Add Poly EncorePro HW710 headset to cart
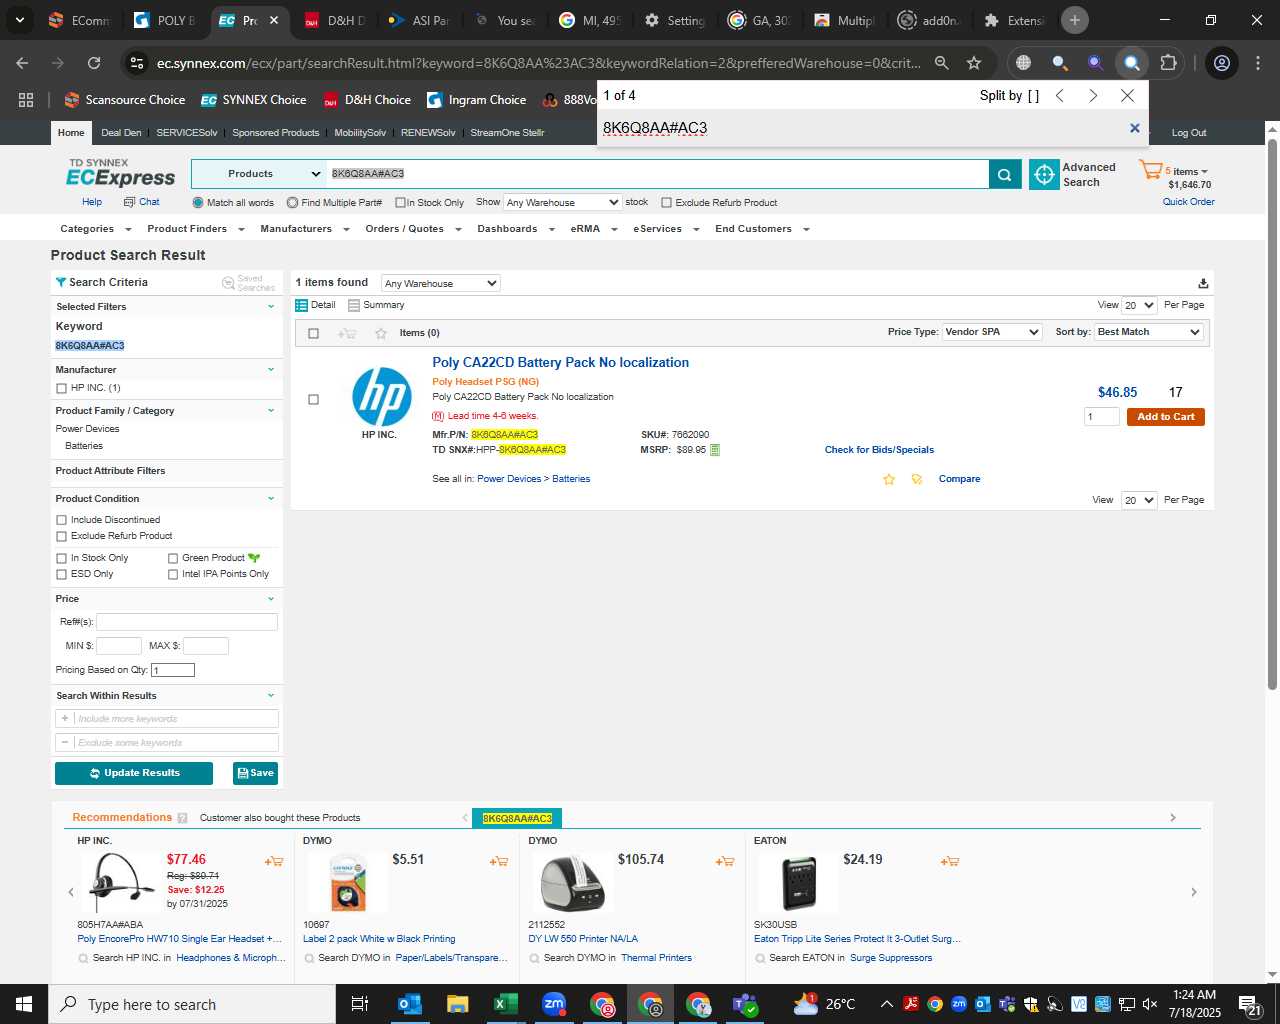 coord(274,861)
